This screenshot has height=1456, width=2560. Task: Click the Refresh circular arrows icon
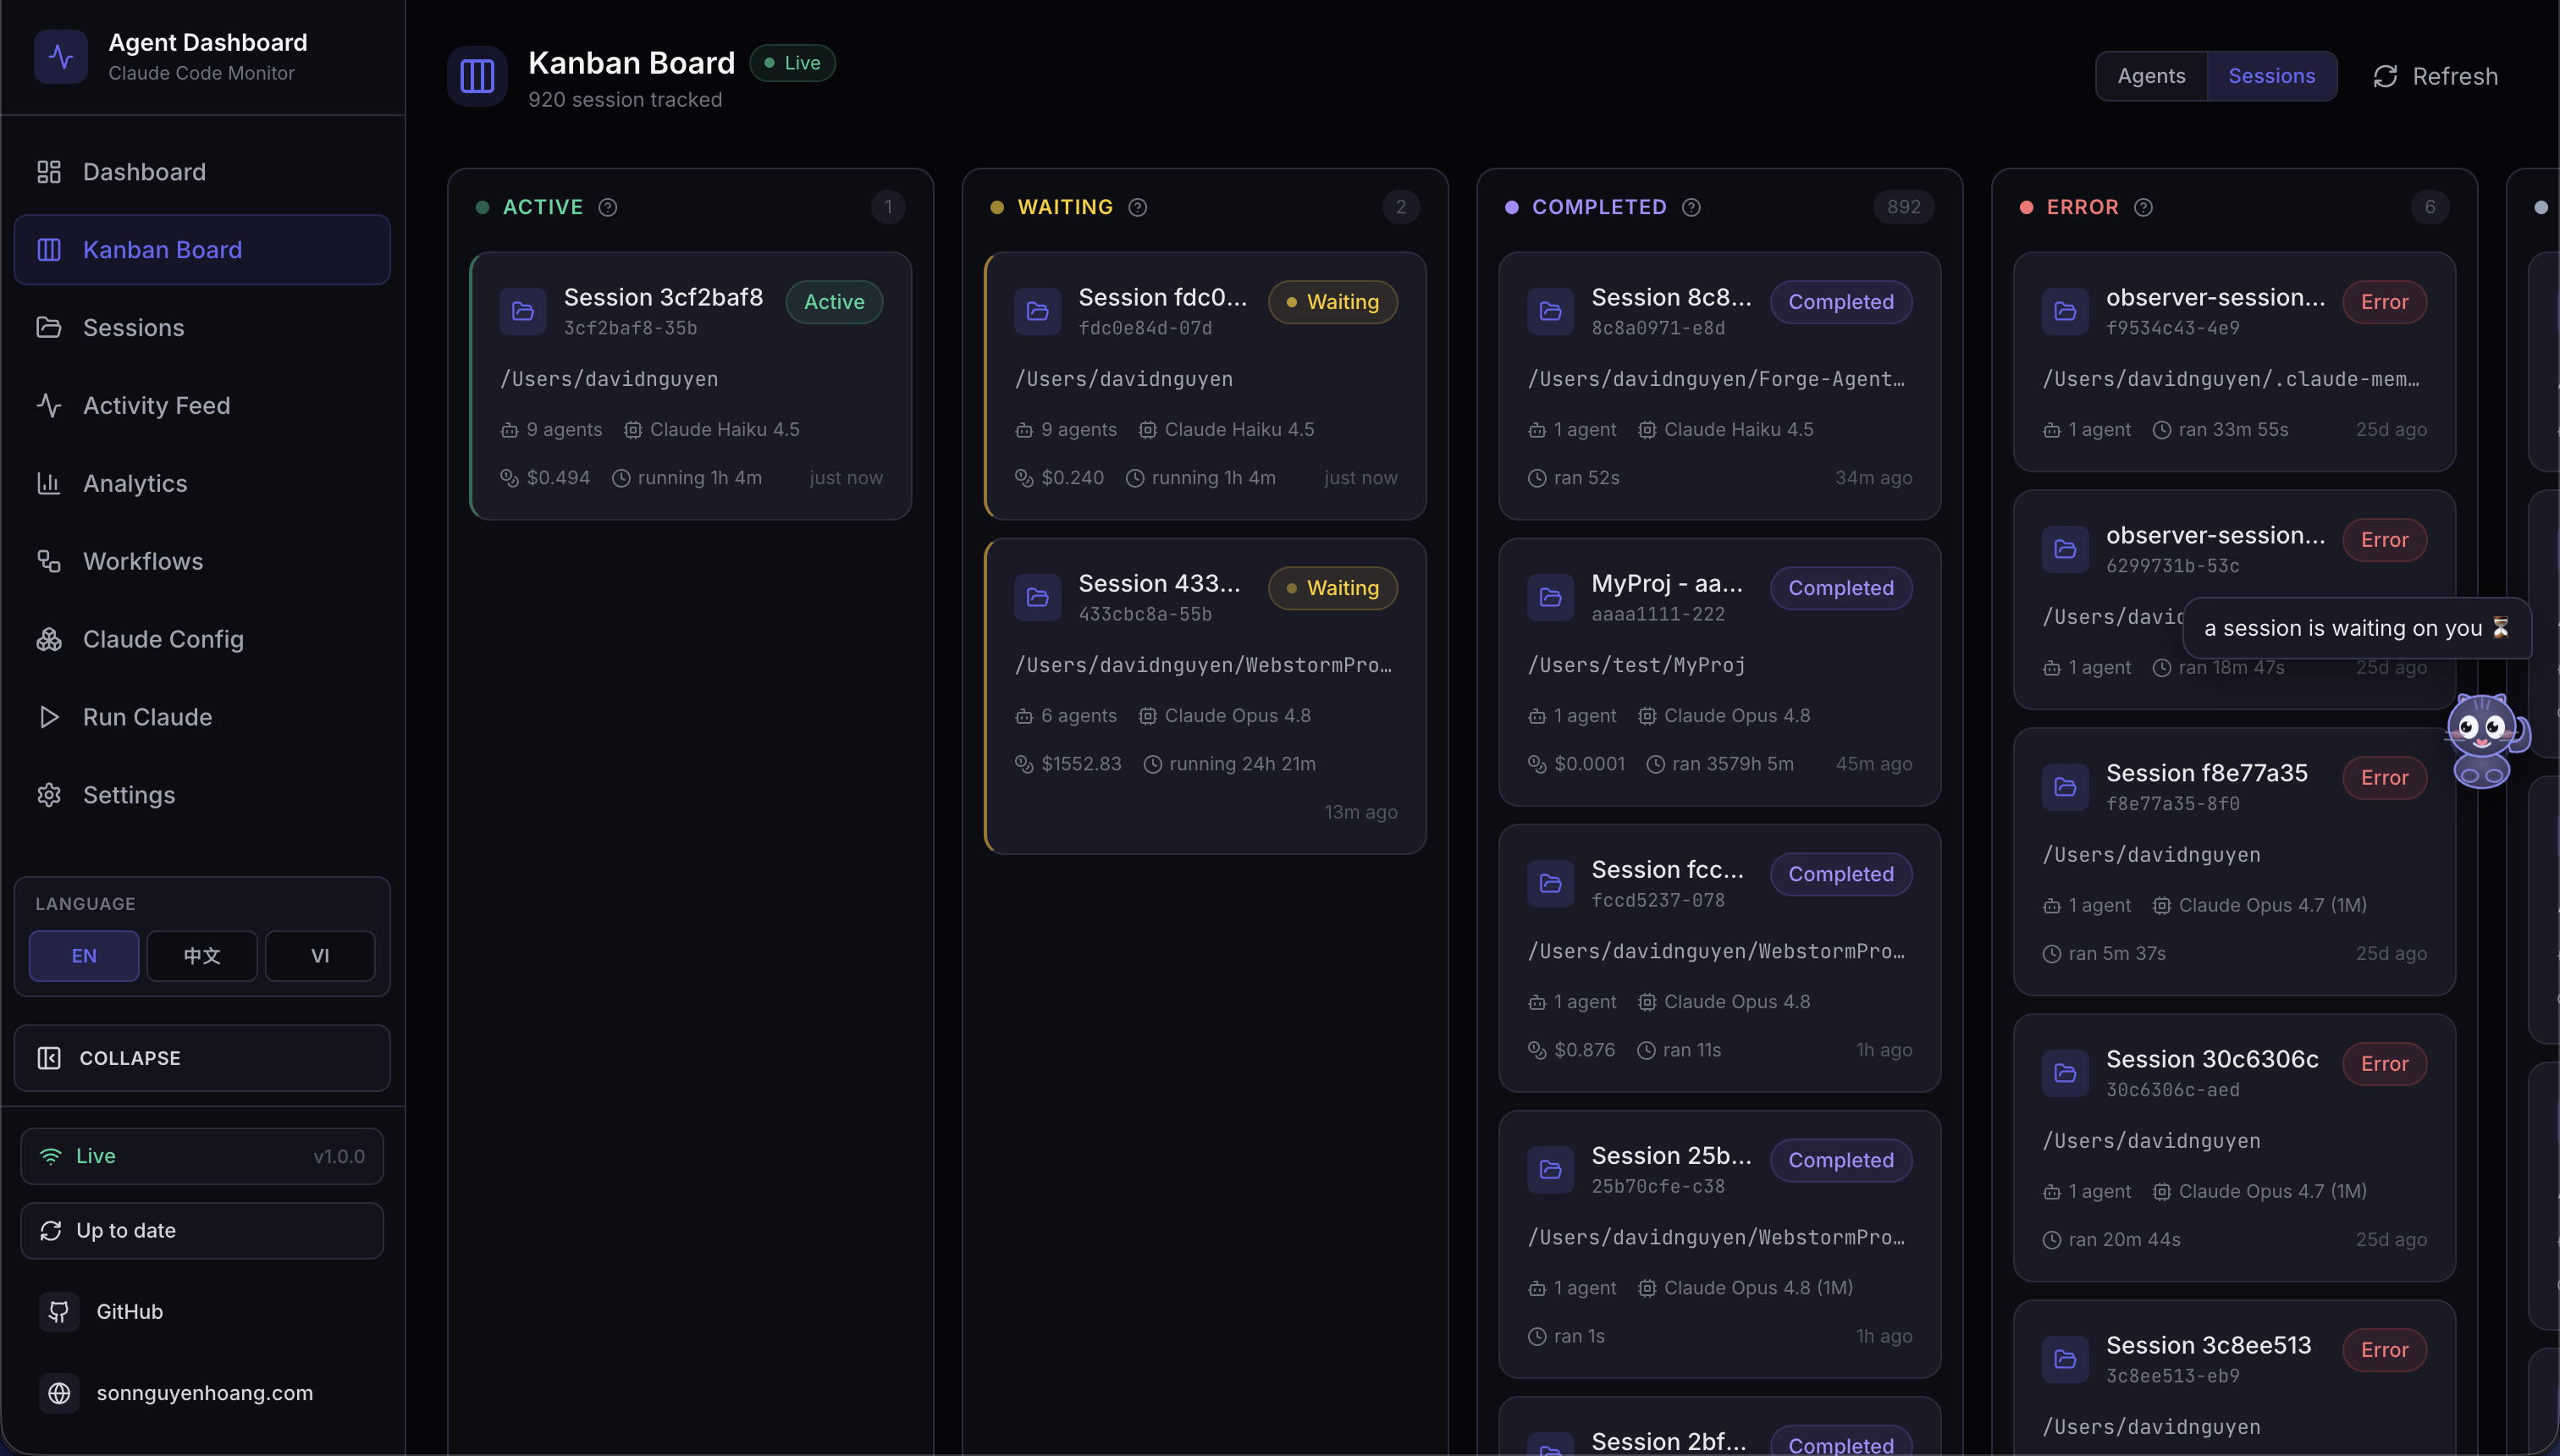tap(2385, 76)
